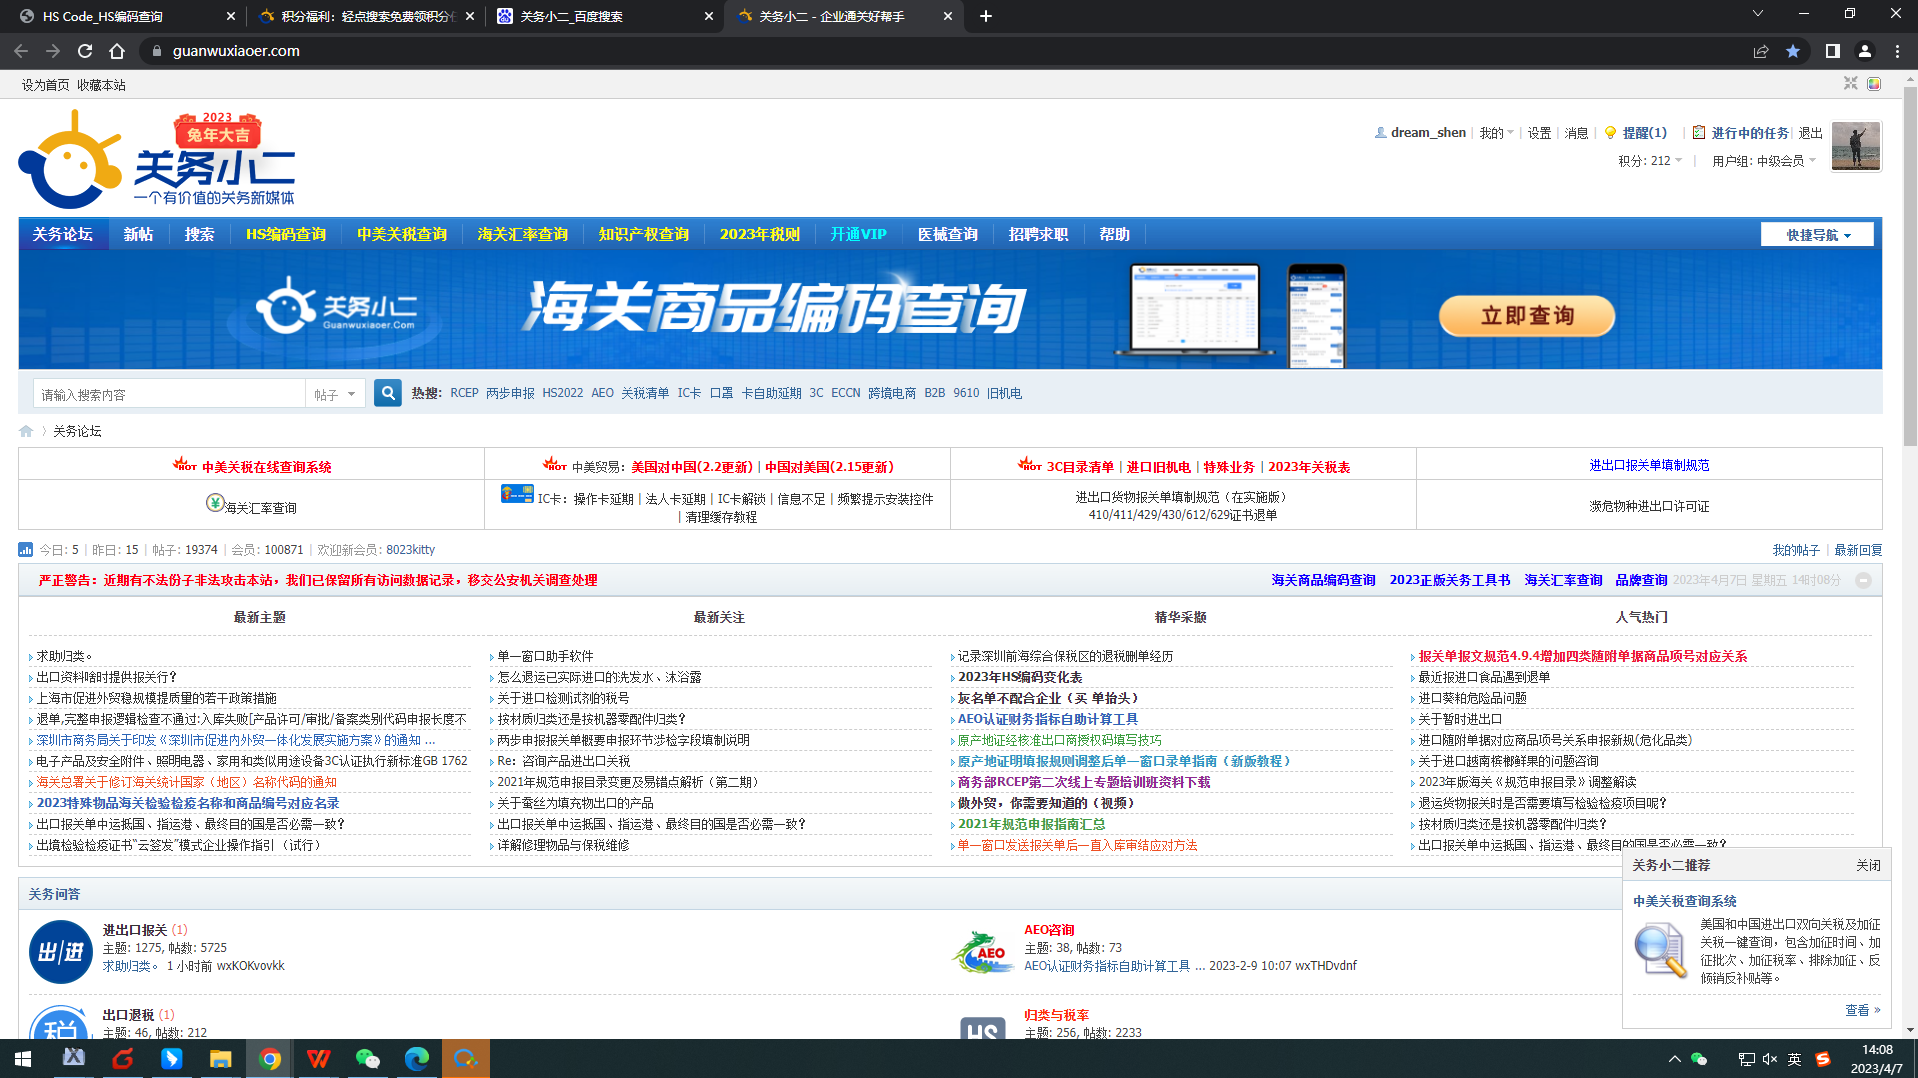1918x1078 pixels.
Task: Click the 立即查询 banner button
Action: pos(1527,315)
